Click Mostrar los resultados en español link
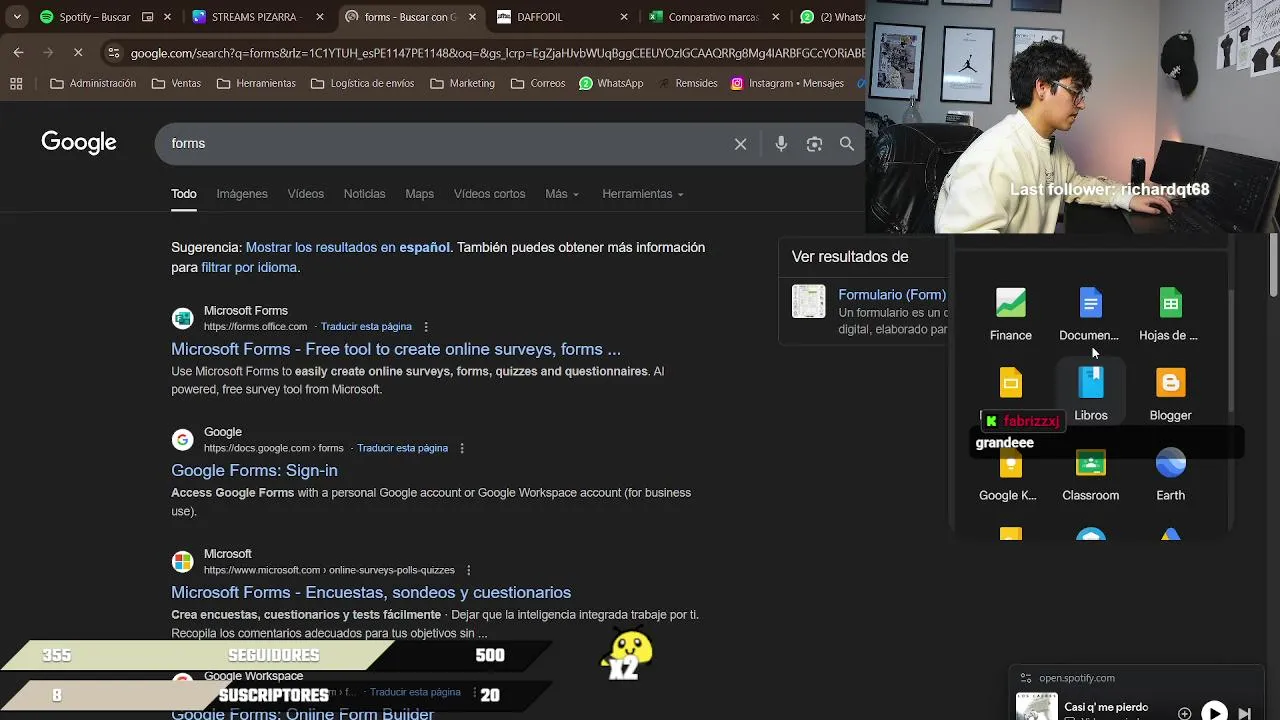Image resolution: width=1280 pixels, height=720 pixels. tap(348, 247)
